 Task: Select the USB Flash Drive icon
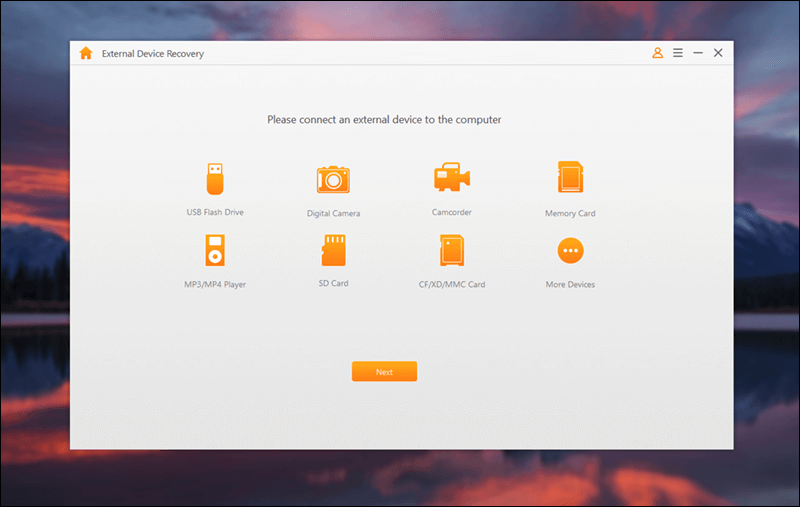coord(215,179)
